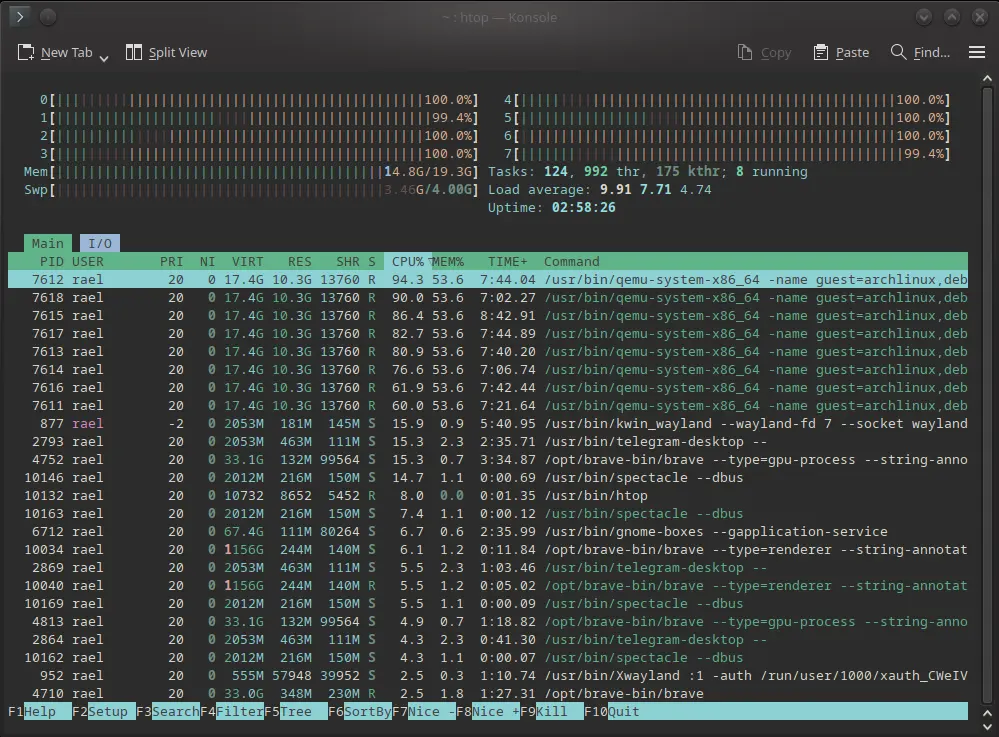This screenshot has height=737, width=999.
Task: Select telegram-desktop row with PID 2793
Action: click(x=488, y=441)
